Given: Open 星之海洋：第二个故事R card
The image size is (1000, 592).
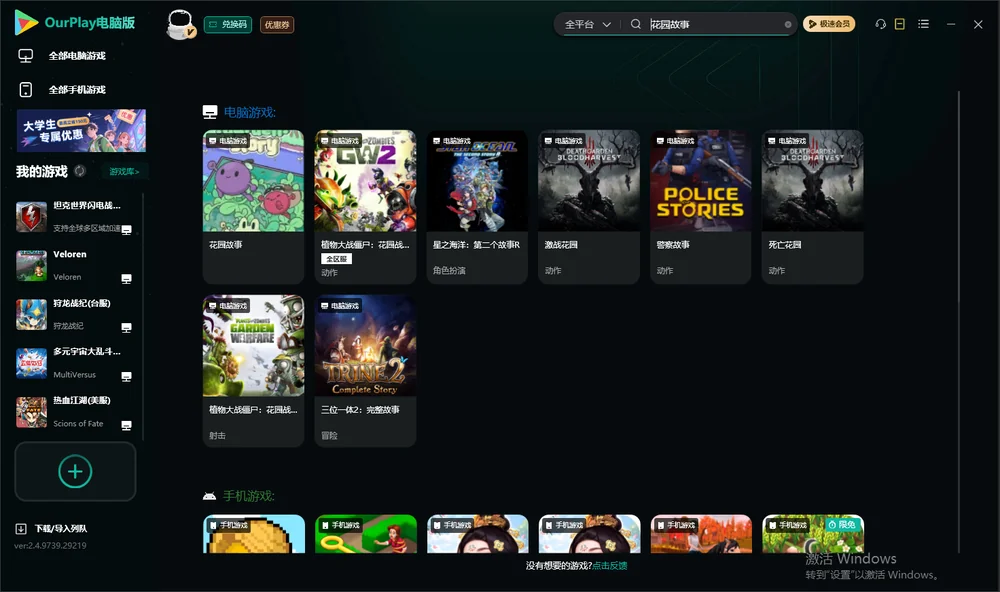Looking at the screenshot, I should tap(477, 207).
